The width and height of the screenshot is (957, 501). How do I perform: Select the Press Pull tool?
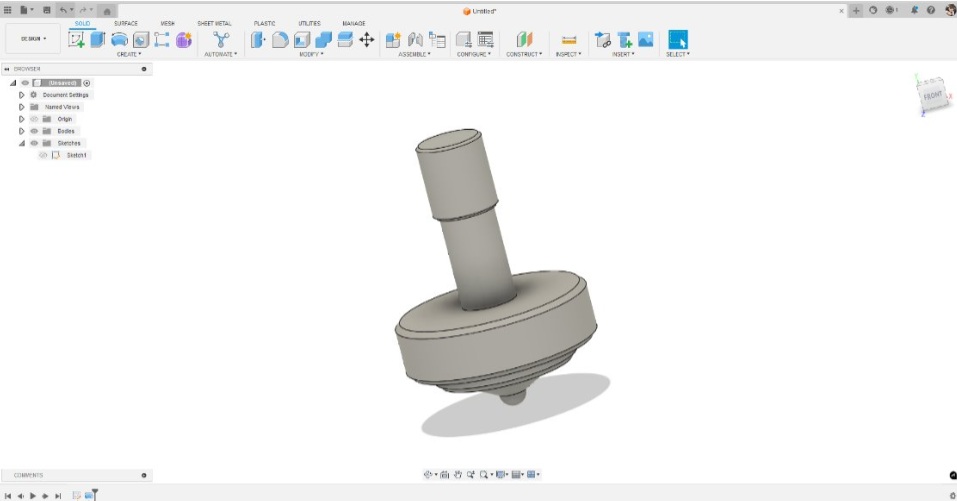[x=258, y=40]
